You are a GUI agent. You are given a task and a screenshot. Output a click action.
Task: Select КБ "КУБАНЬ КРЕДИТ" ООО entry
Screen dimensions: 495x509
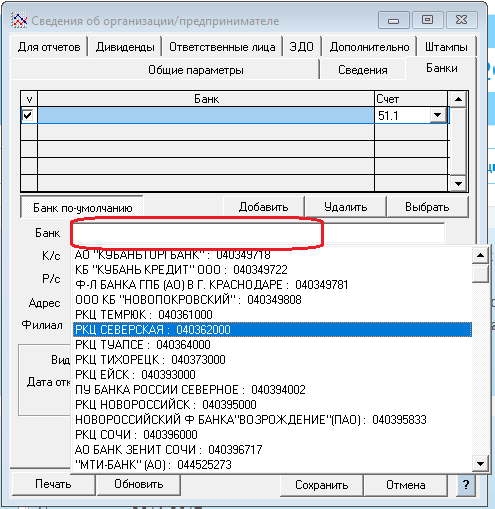pos(272,270)
